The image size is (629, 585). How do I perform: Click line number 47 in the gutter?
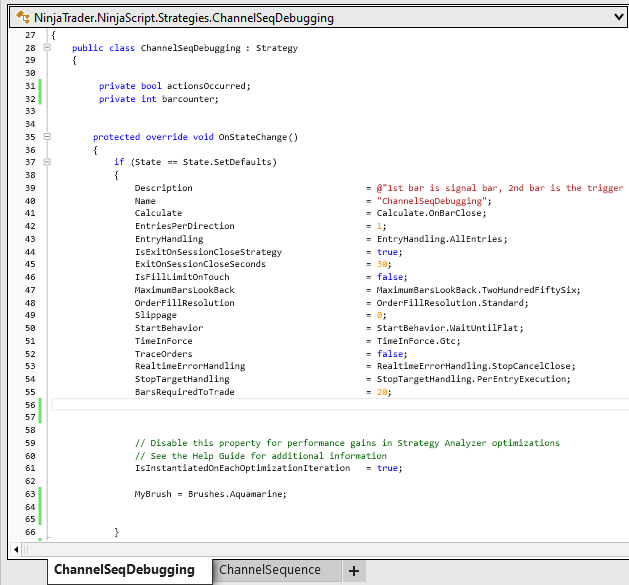point(30,290)
